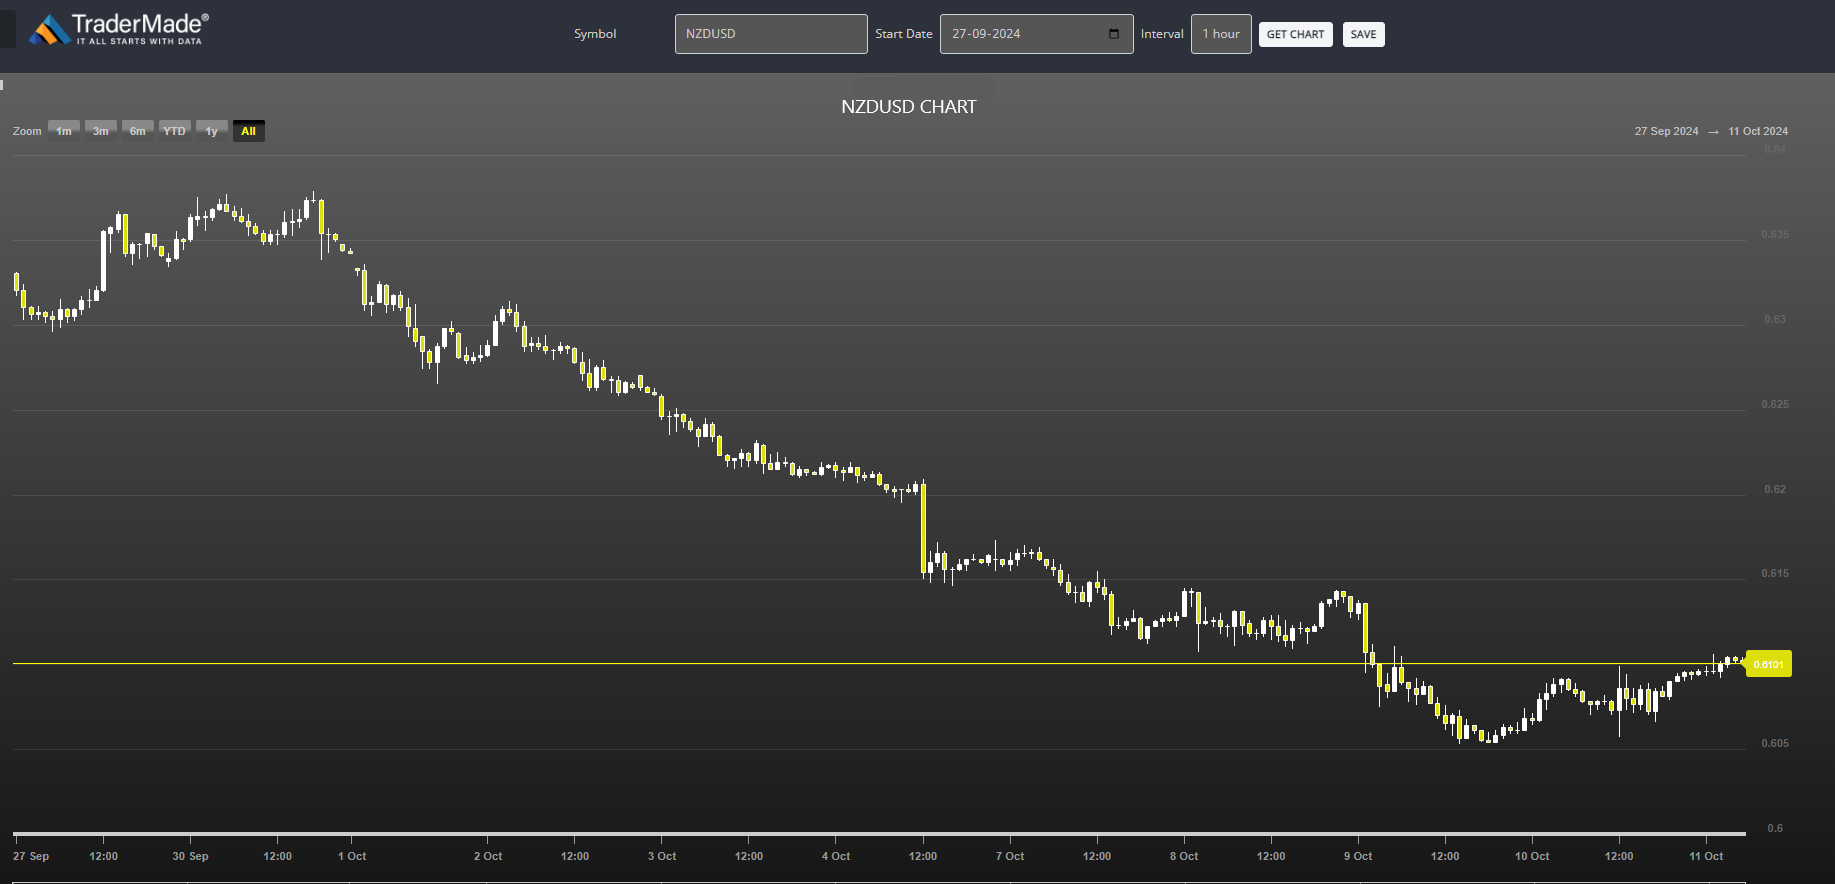
Task: Click the 0.6 y-axis label
Action: tap(1775, 828)
